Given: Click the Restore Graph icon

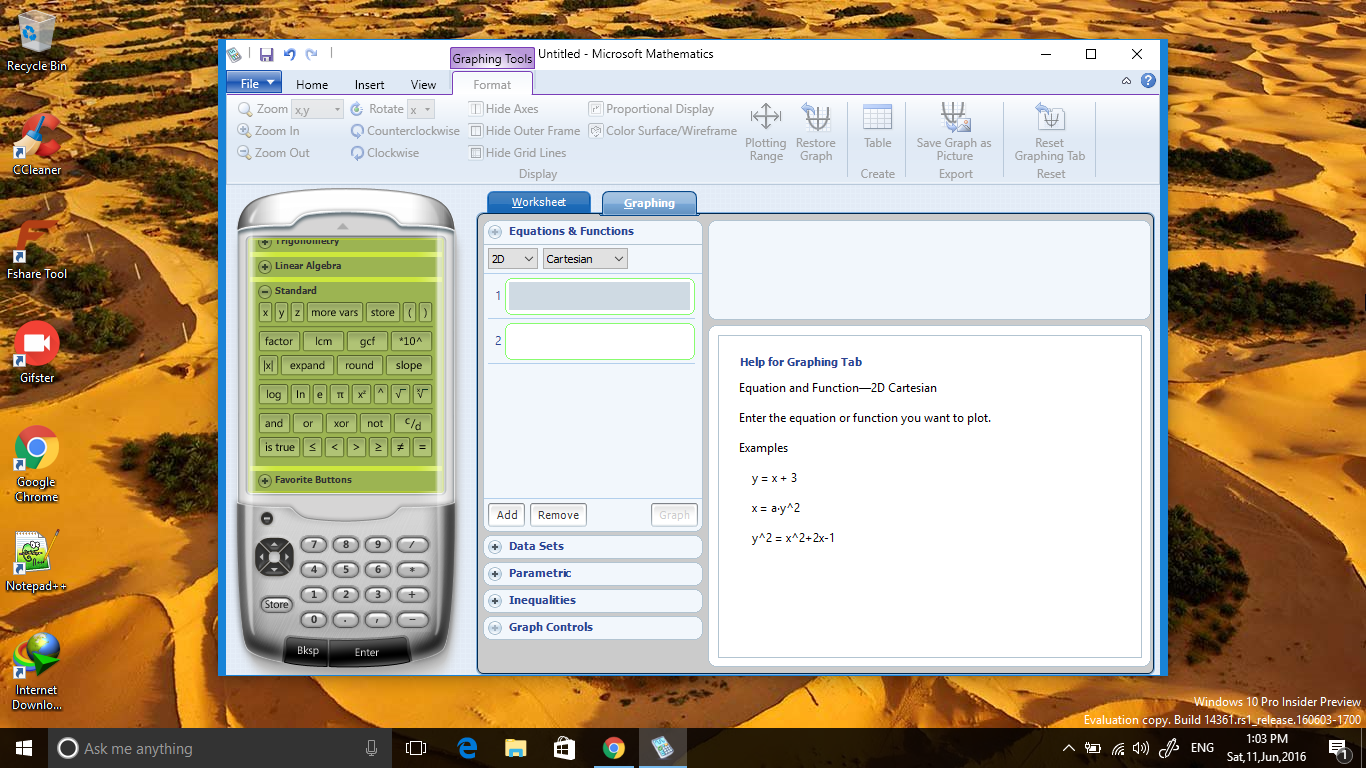Looking at the screenshot, I should pyautogui.click(x=816, y=117).
